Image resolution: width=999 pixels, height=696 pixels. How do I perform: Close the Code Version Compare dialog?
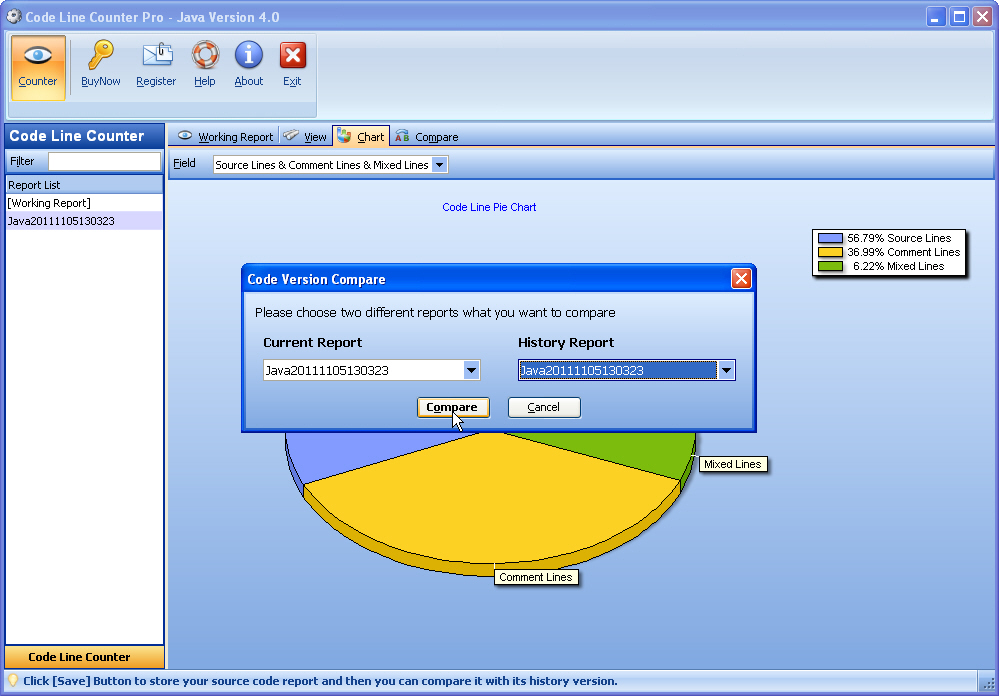741,279
